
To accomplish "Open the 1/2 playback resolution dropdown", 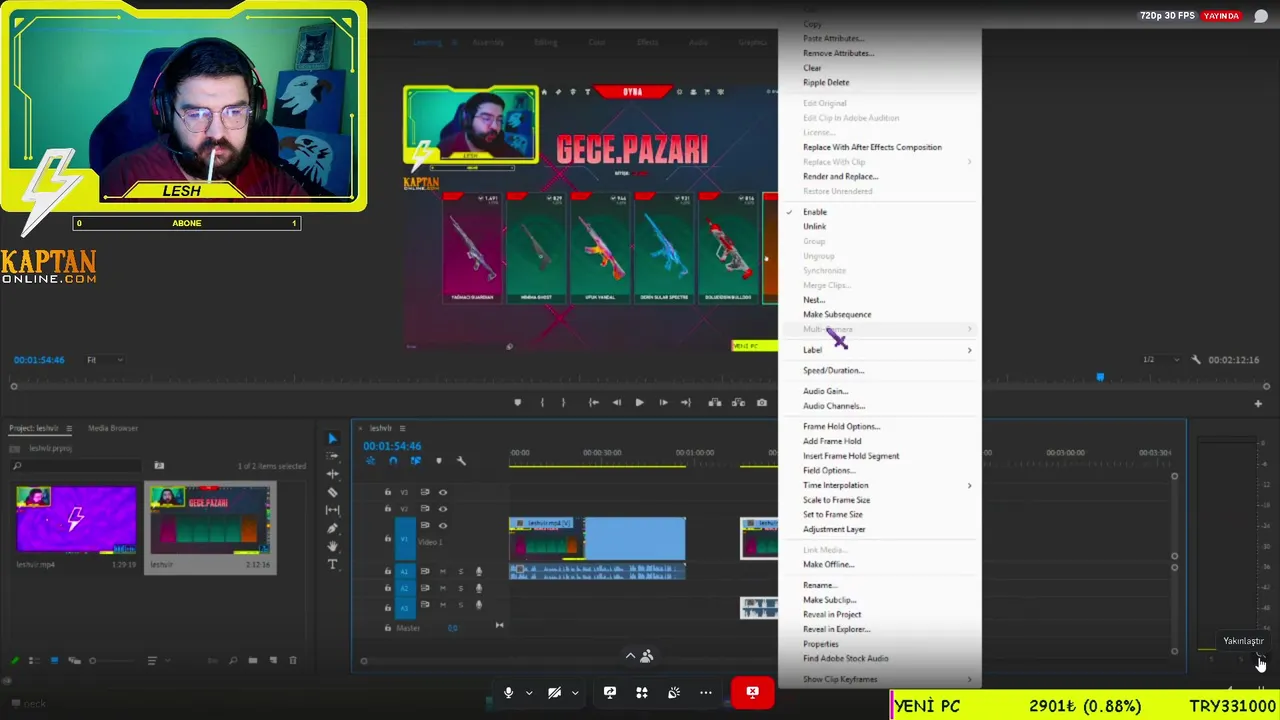I will 1161,359.
